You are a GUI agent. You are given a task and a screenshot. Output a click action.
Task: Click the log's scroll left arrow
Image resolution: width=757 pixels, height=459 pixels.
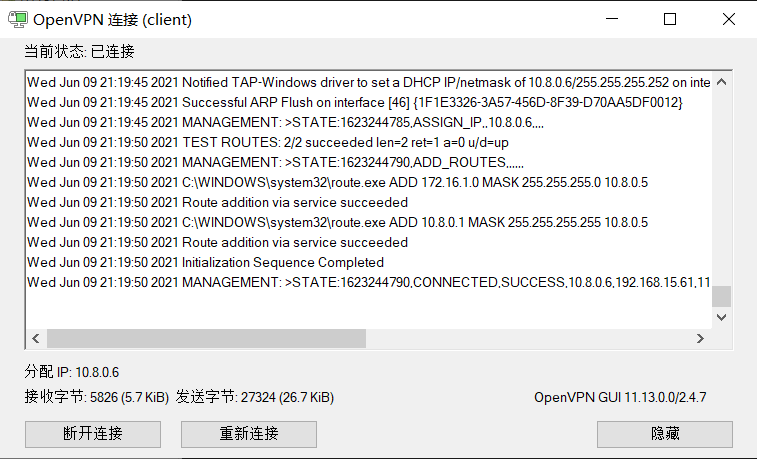coord(35,338)
